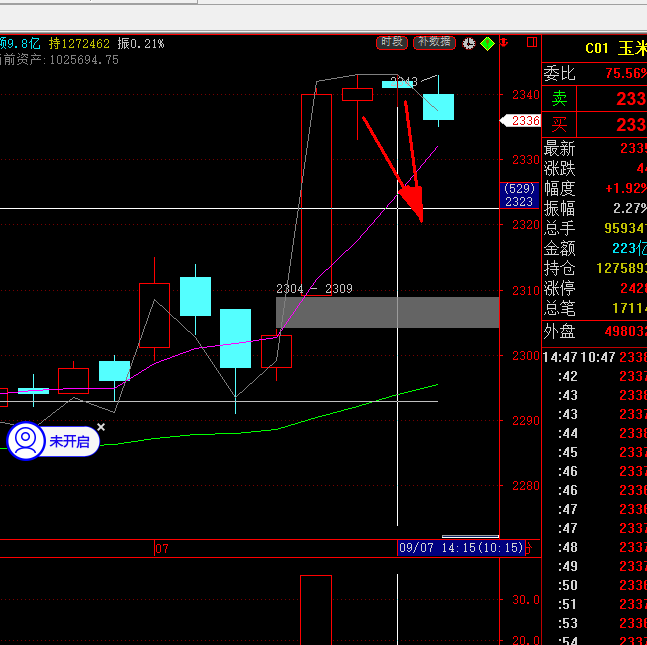The width and height of the screenshot is (647, 645).
Task: Click the tall red candle near 2340
Action: tap(316, 195)
